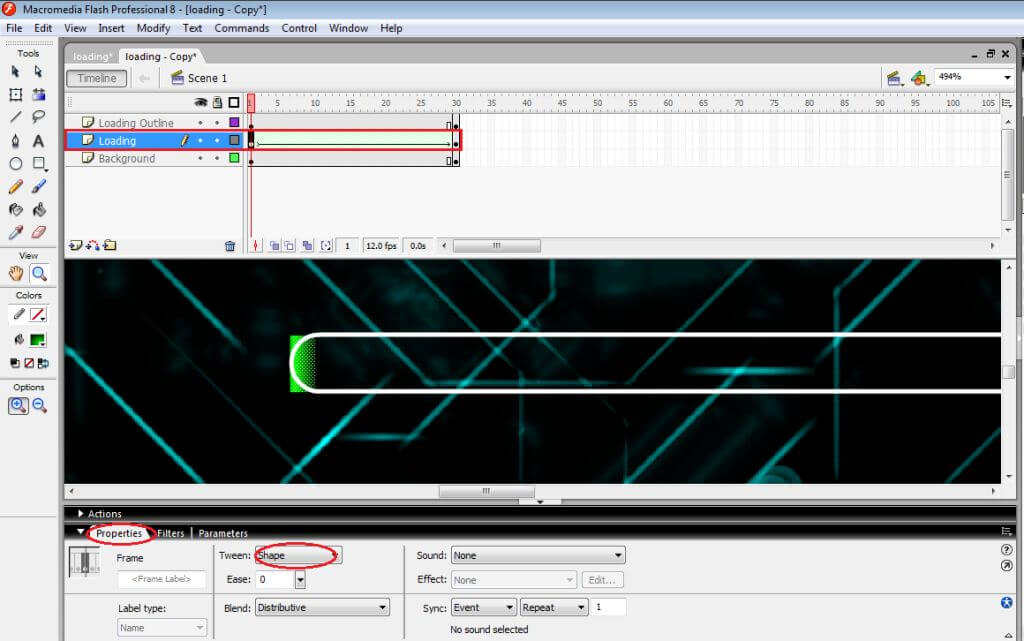Open the Sound dropdown set to None
Image resolution: width=1024 pixels, height=641 pixels.
point(538,555)
